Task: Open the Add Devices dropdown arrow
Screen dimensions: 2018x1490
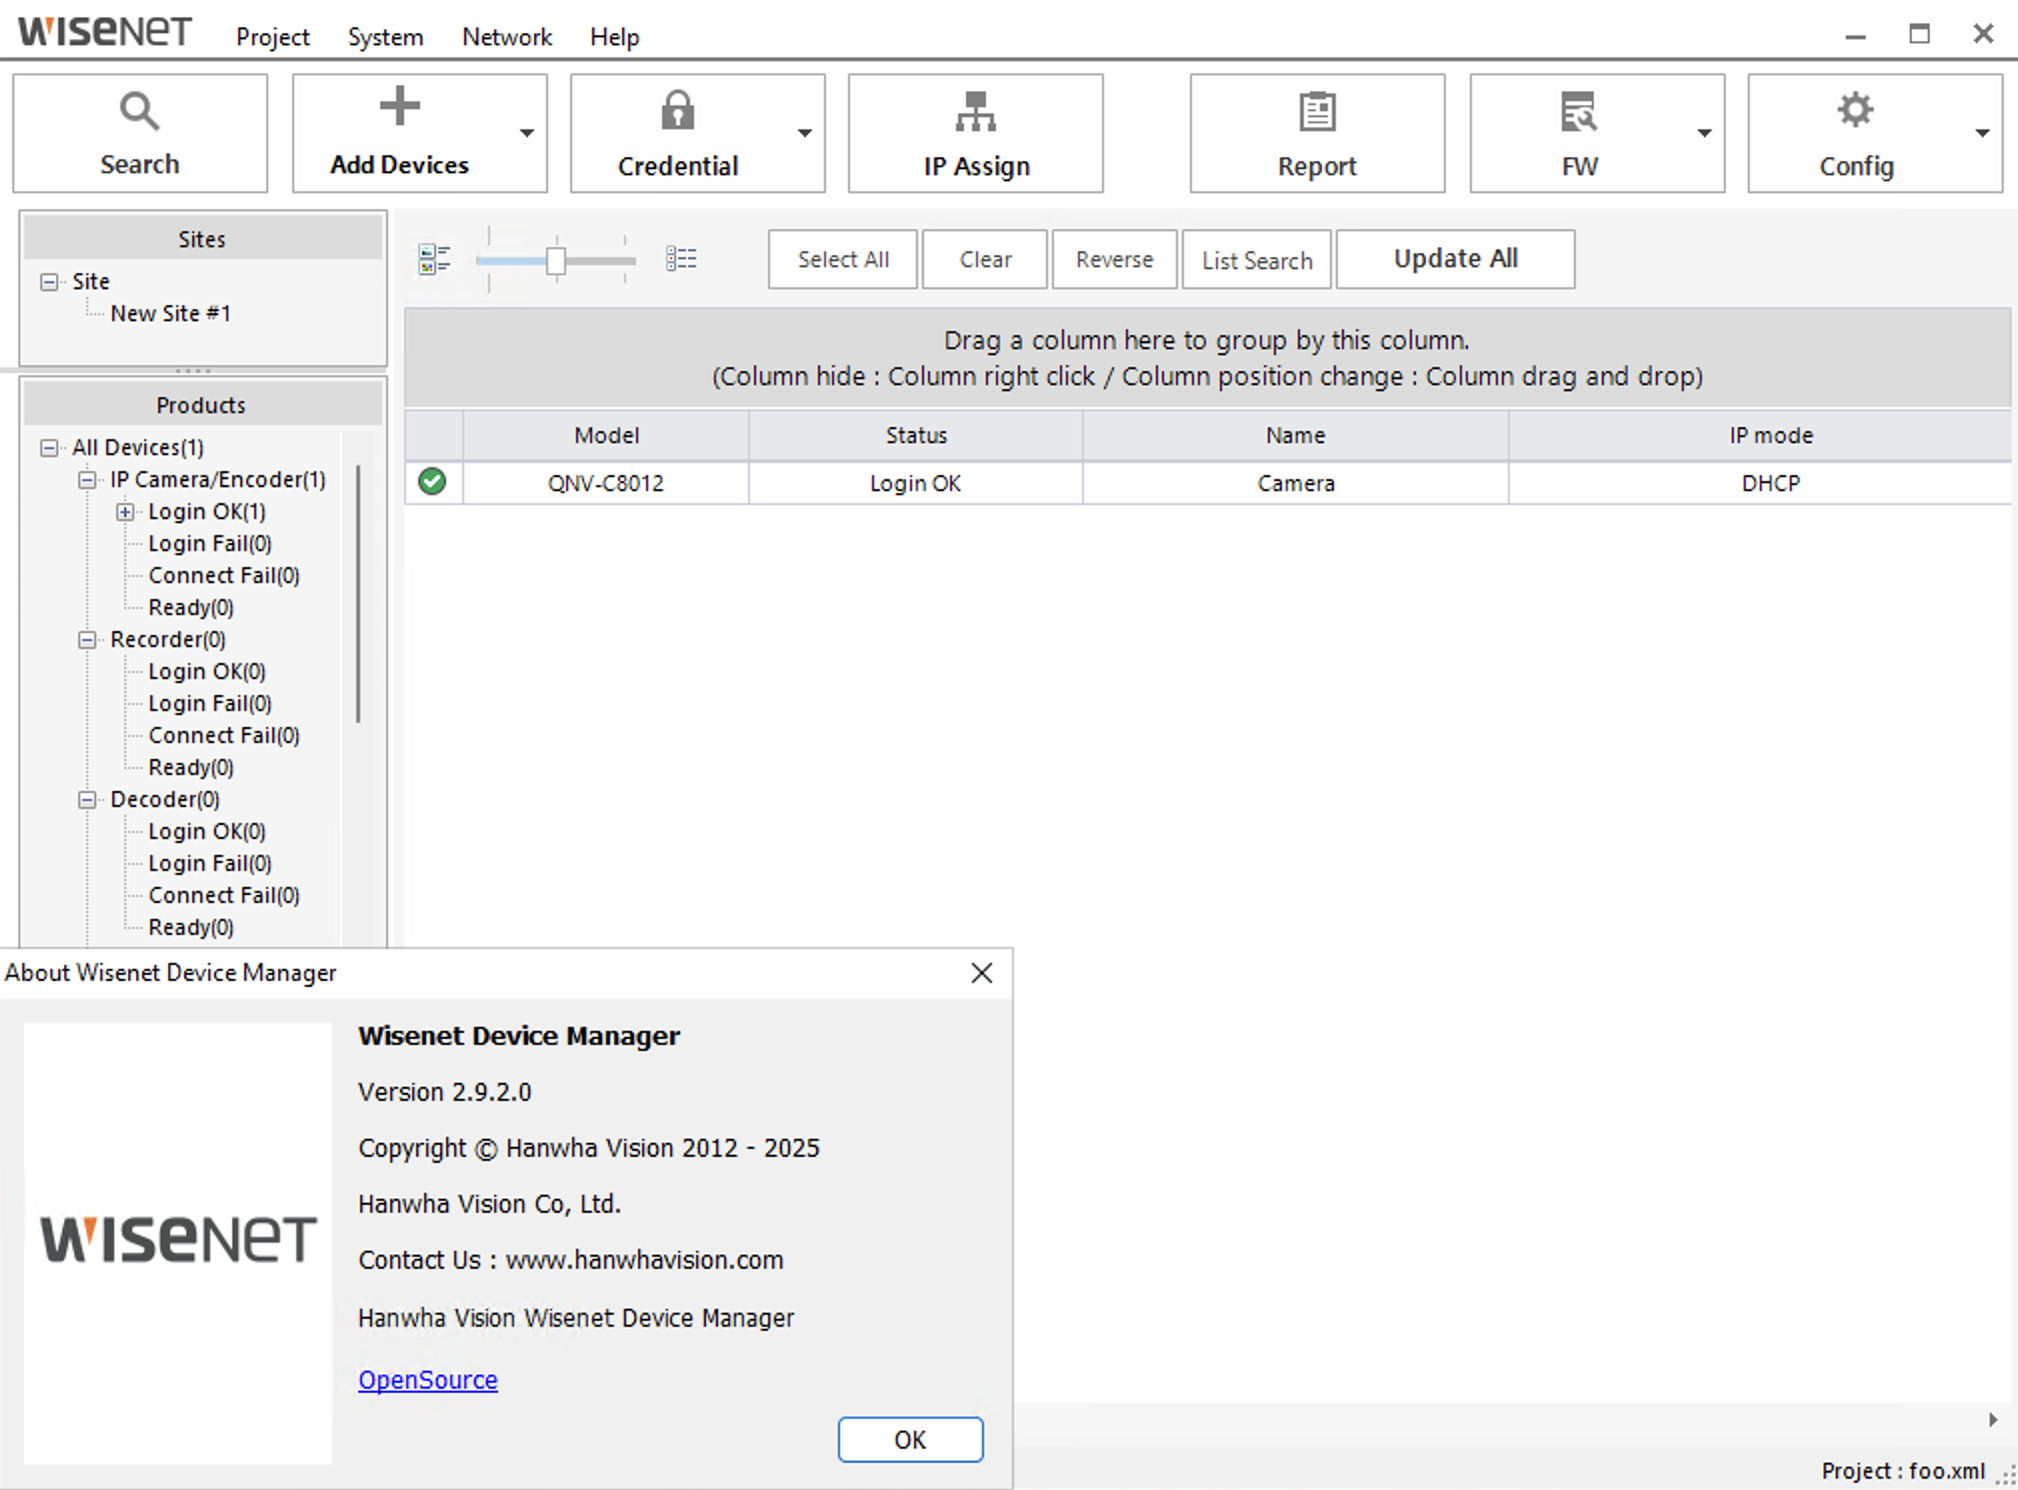Action: tap(526, 133)
